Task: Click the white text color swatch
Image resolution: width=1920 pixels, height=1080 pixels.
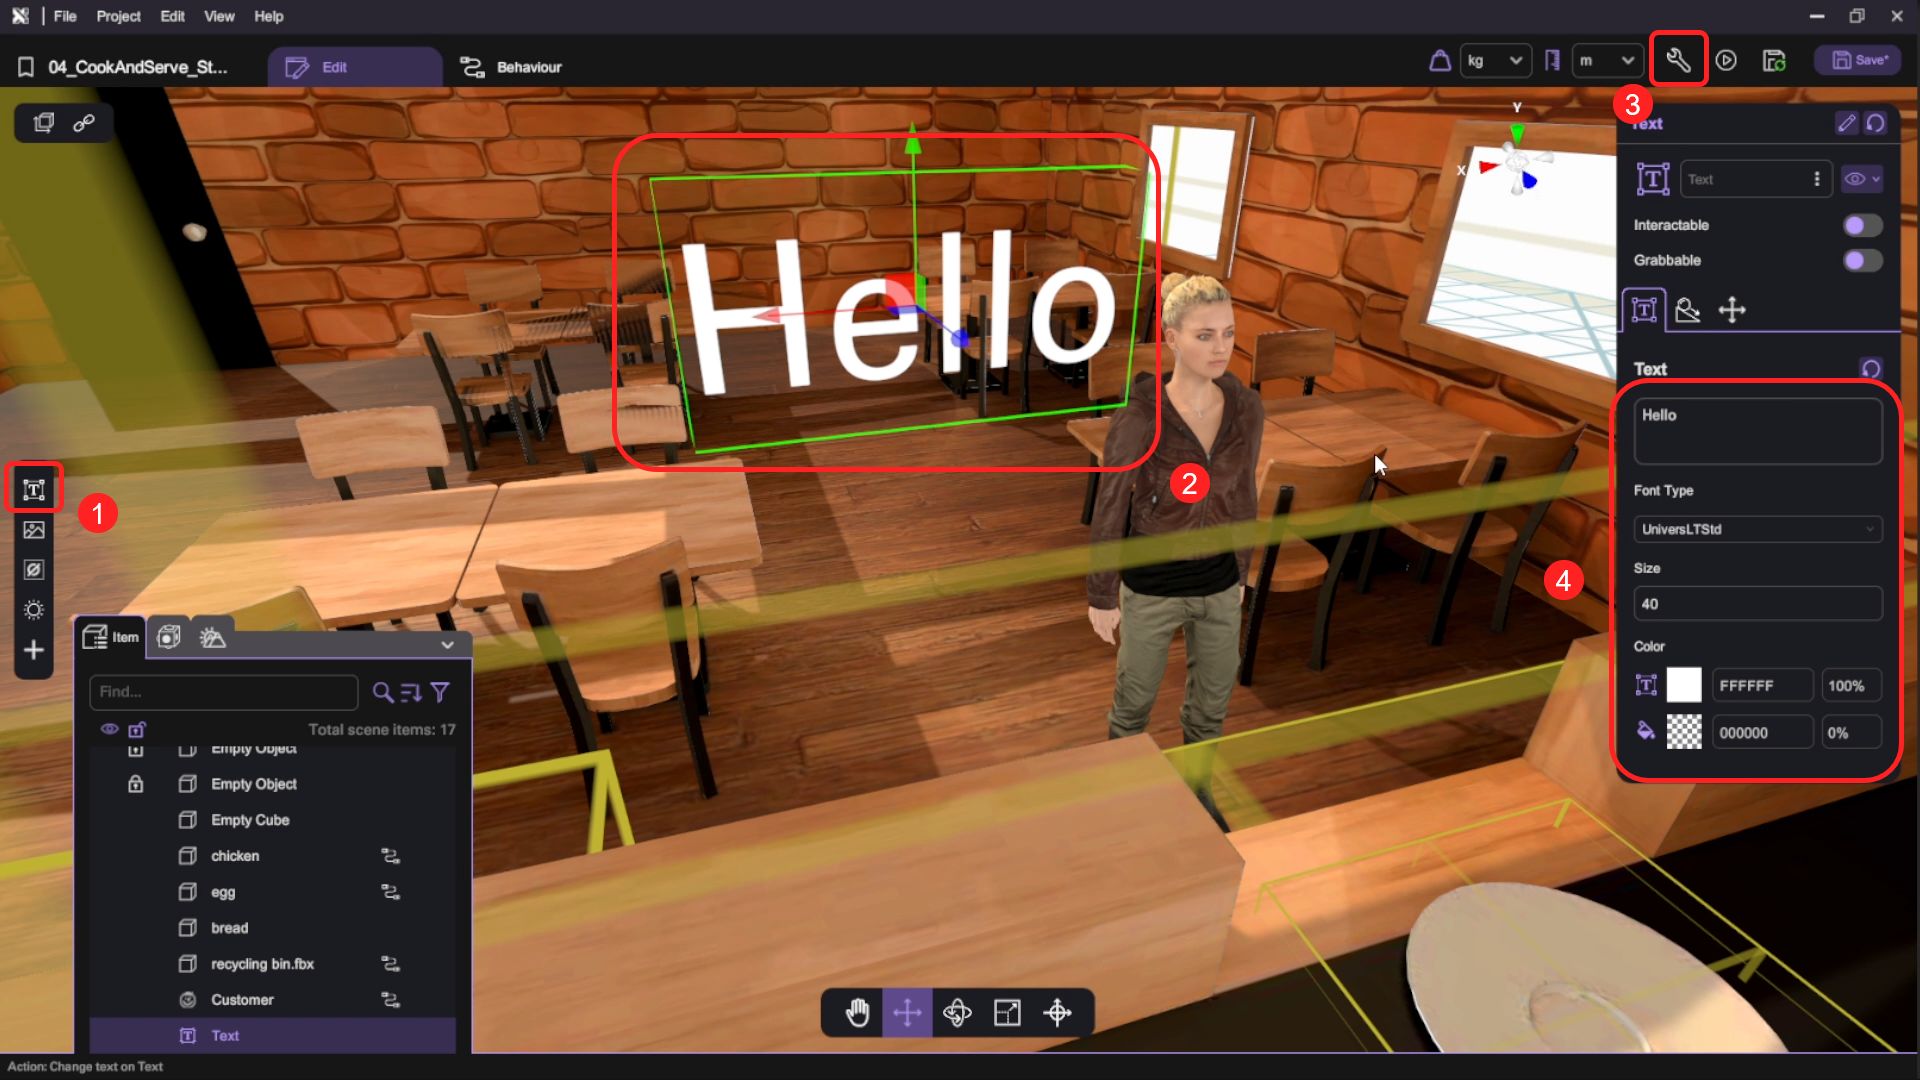Action: pos(1684,685)
